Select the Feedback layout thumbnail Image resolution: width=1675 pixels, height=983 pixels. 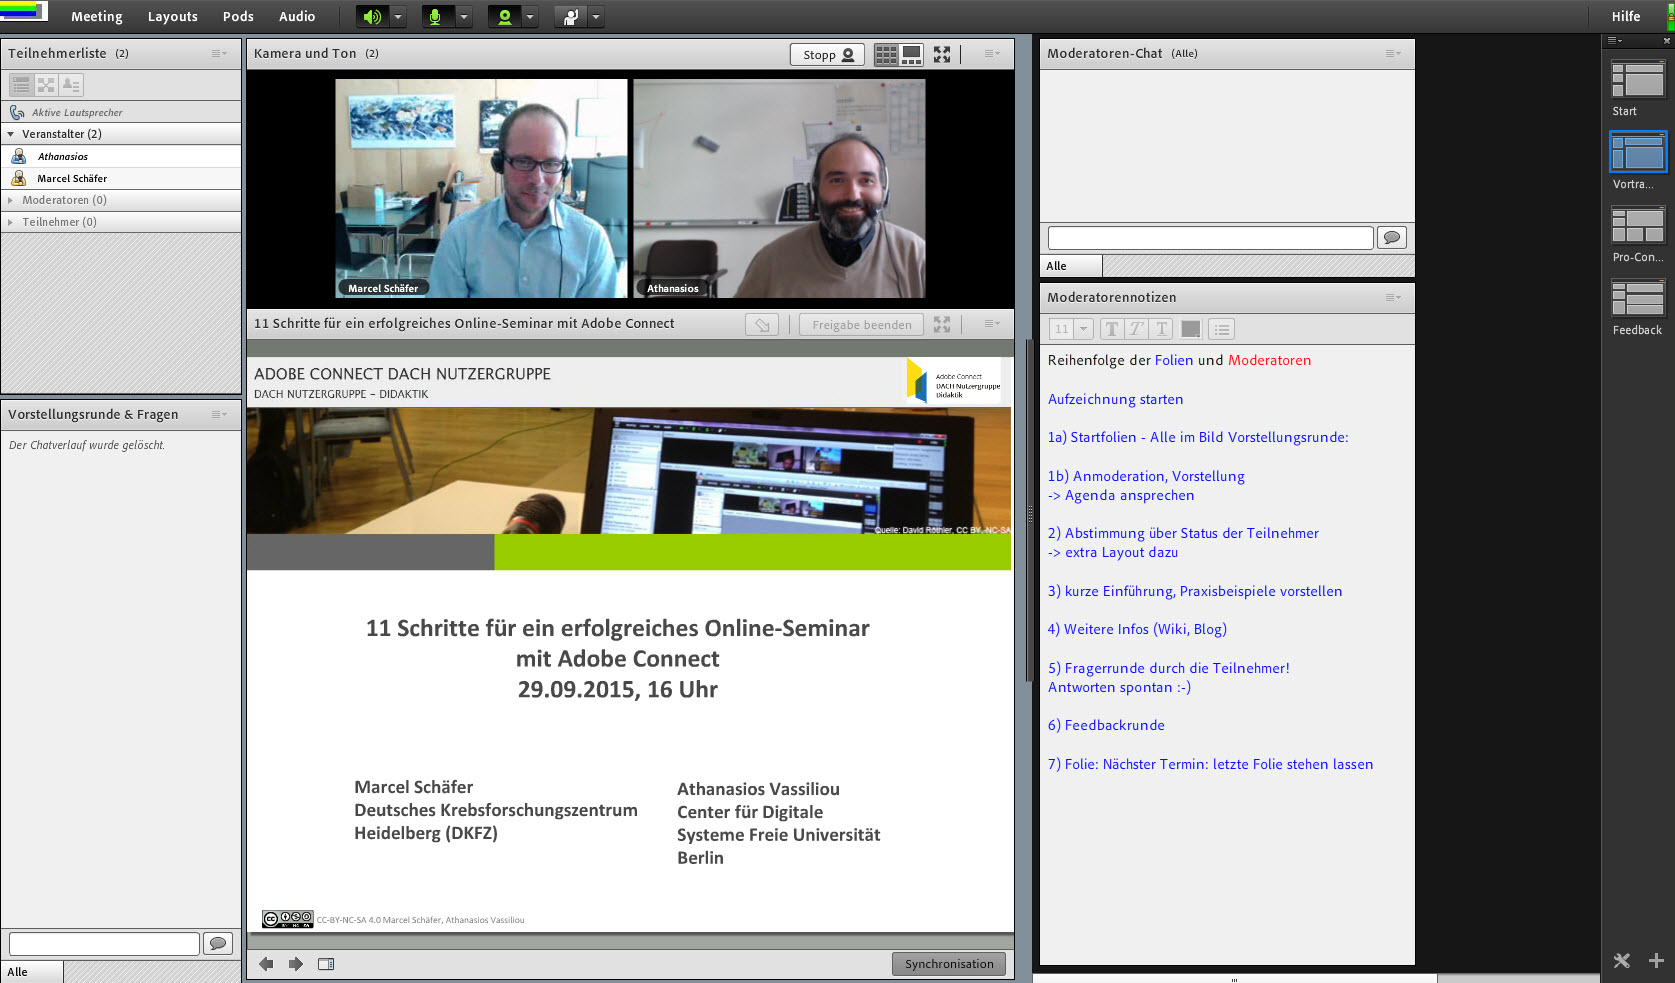tap(1638, 299)
